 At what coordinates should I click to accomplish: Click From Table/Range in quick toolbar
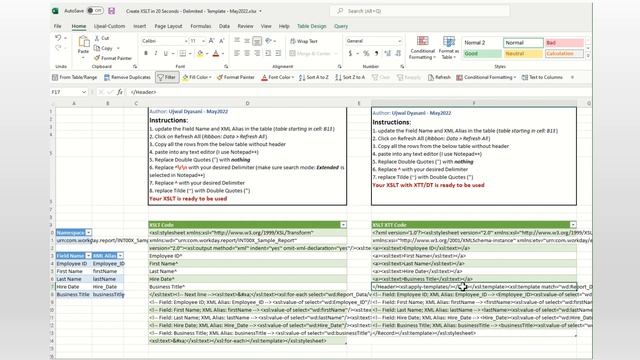pos(75,77)
